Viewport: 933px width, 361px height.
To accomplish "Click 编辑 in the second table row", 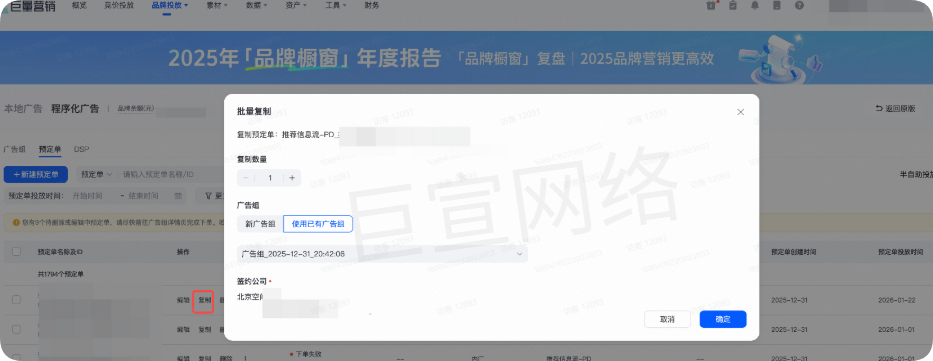I will [183, 329].
